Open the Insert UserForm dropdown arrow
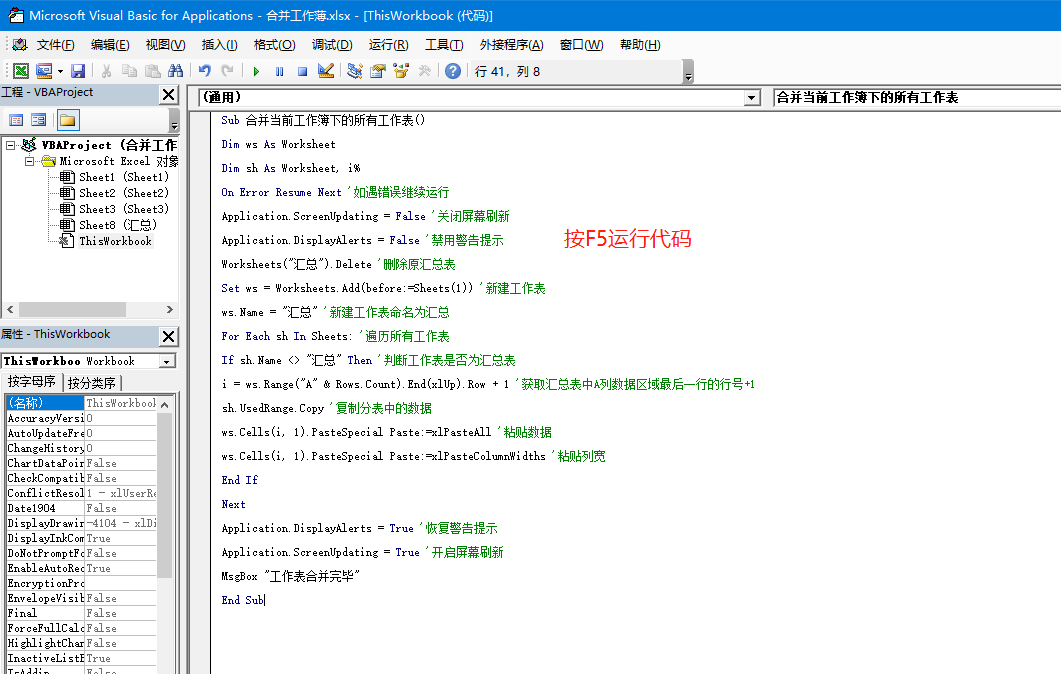 click(60, 71)
